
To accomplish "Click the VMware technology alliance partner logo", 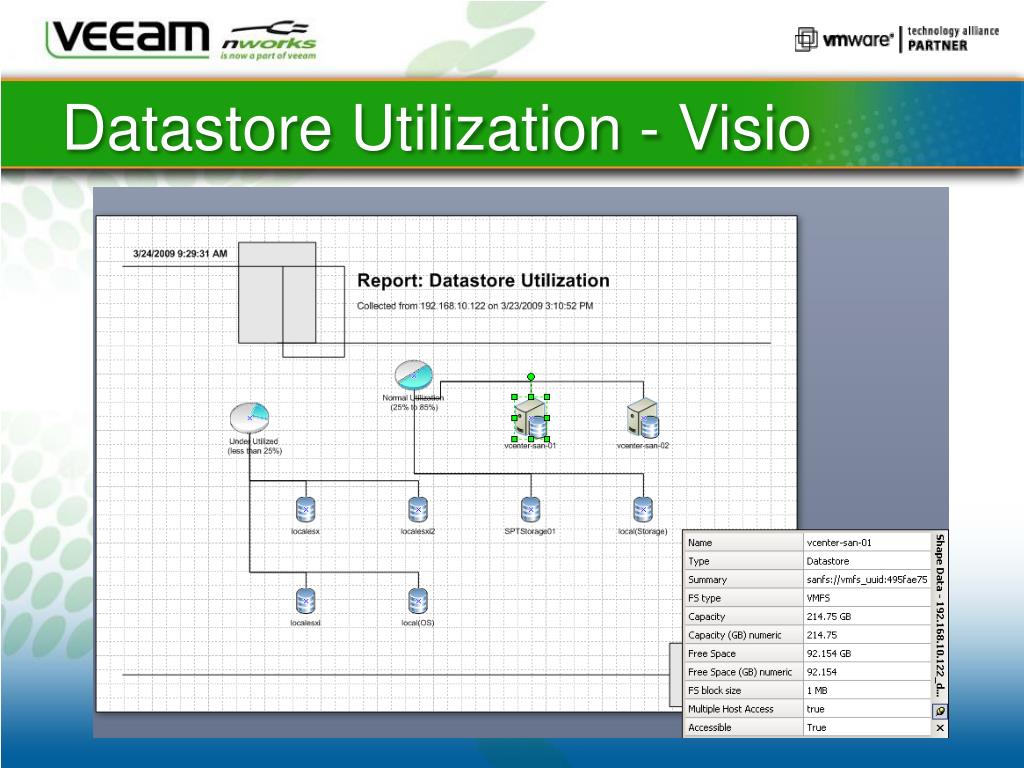I will pyautogui.click(x=897, y=39).
